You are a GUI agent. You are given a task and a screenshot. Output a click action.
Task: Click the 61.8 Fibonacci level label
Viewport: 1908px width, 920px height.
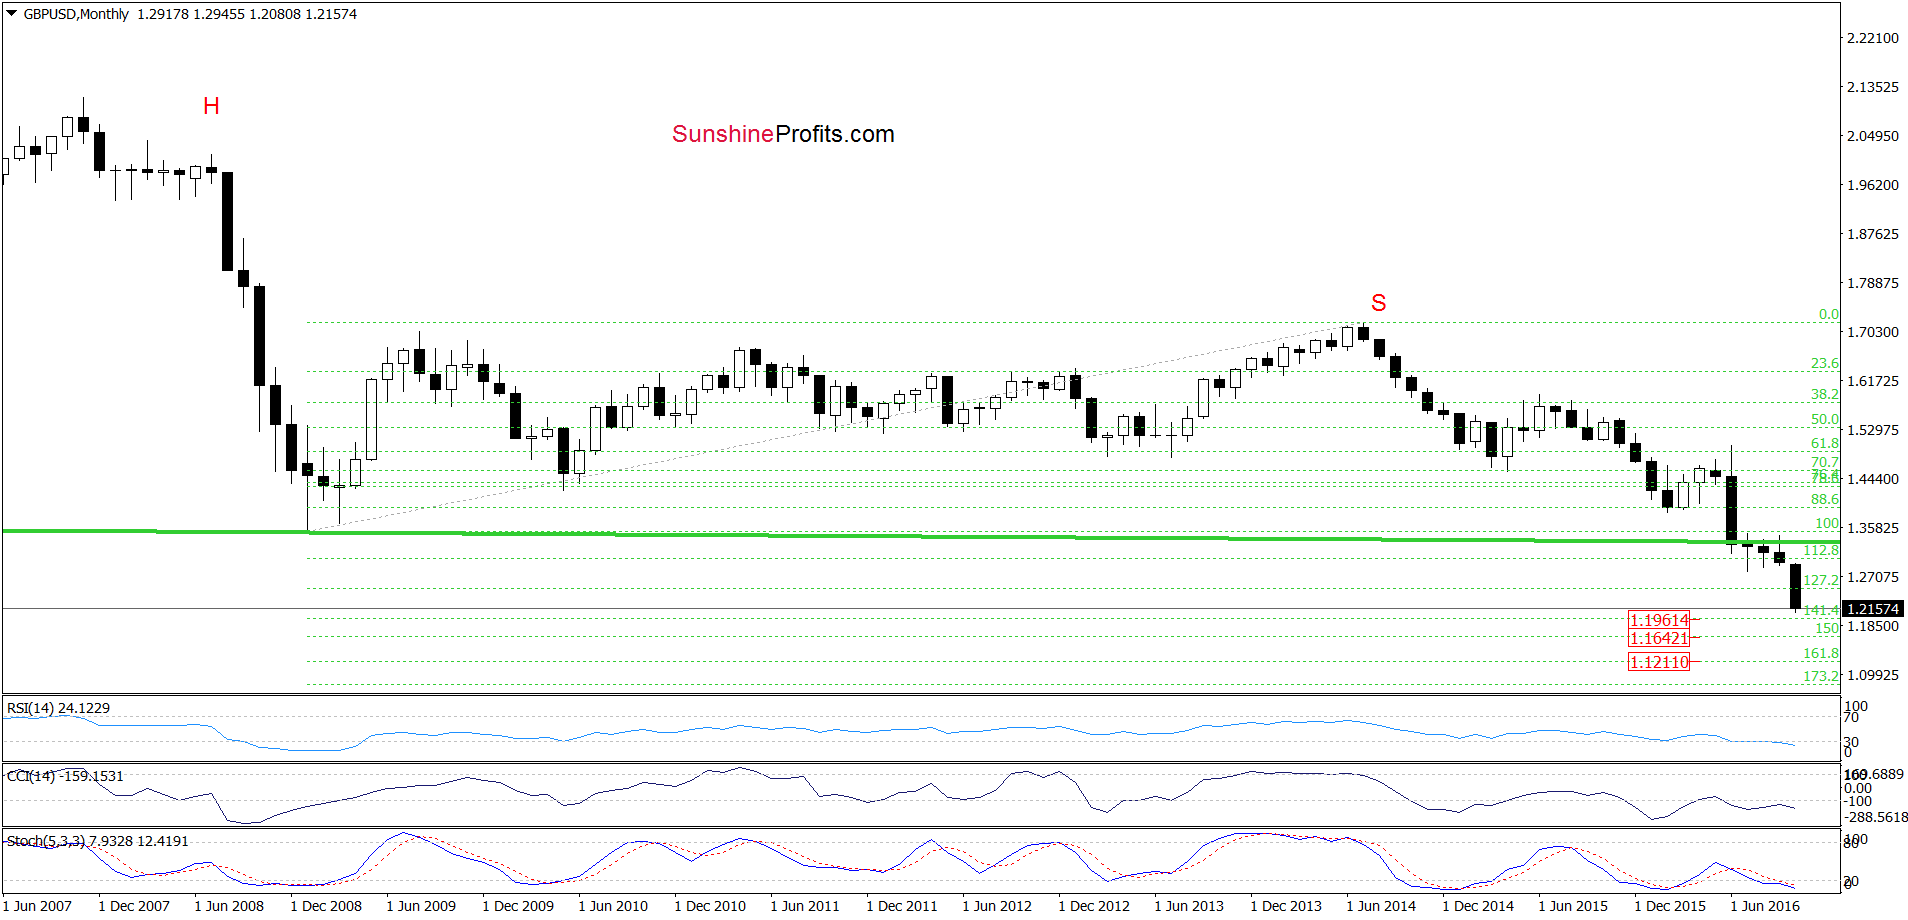[1825, 443]
